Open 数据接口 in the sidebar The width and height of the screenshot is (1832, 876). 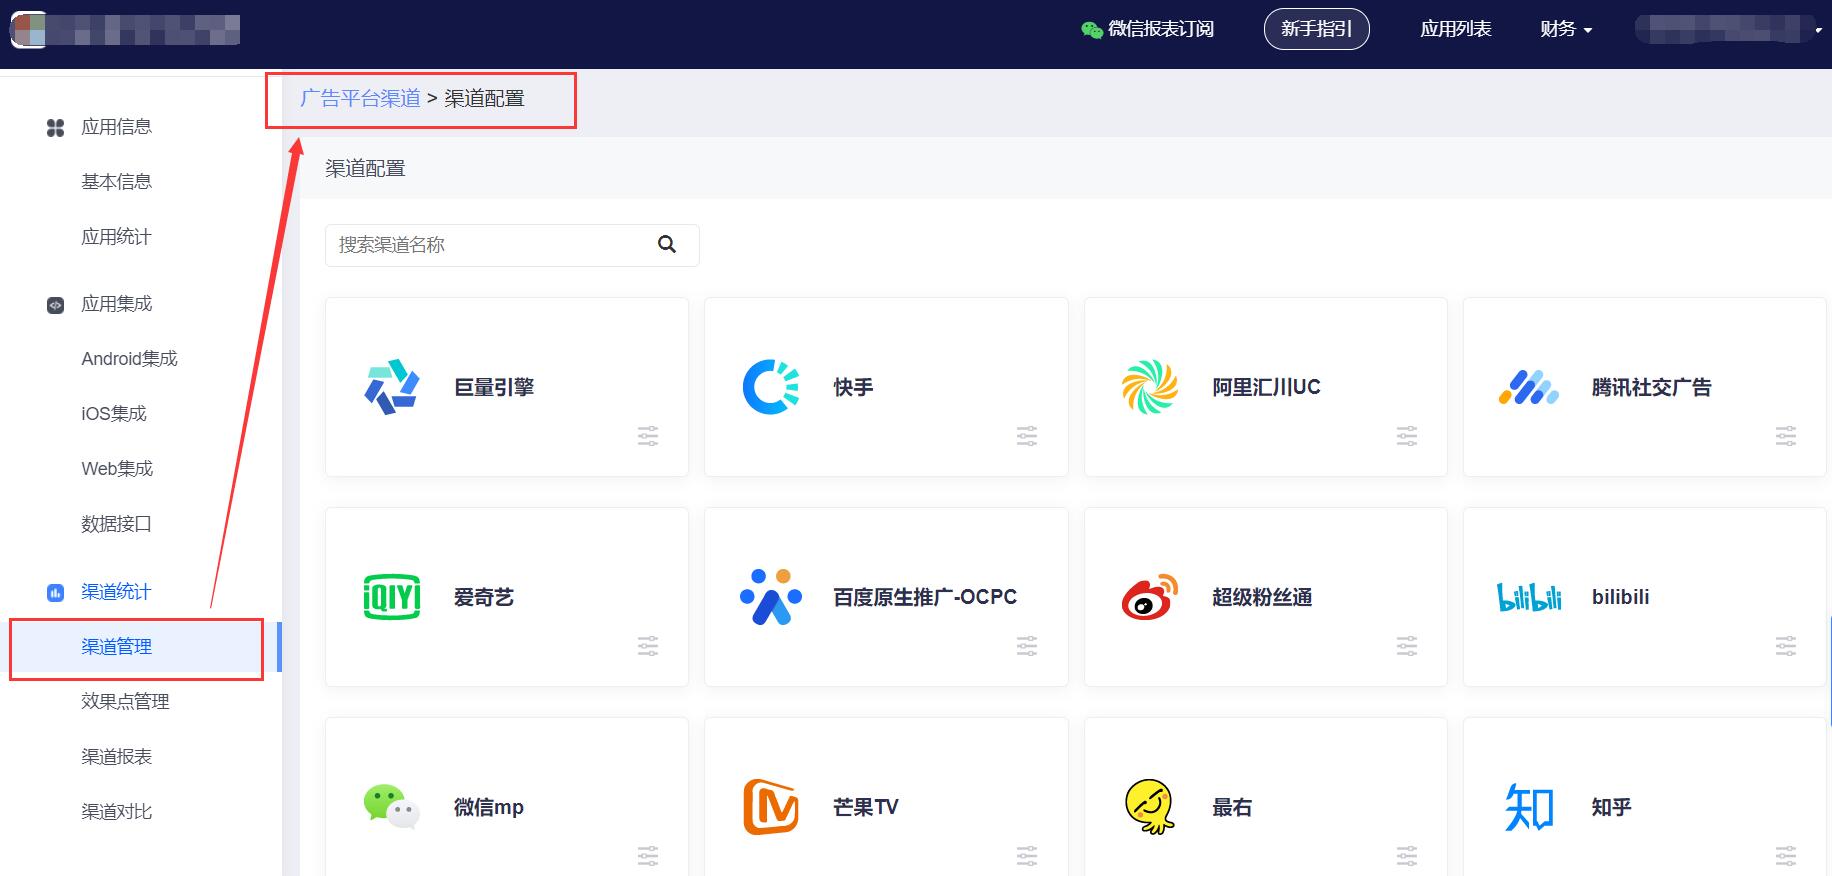[116, 524]
